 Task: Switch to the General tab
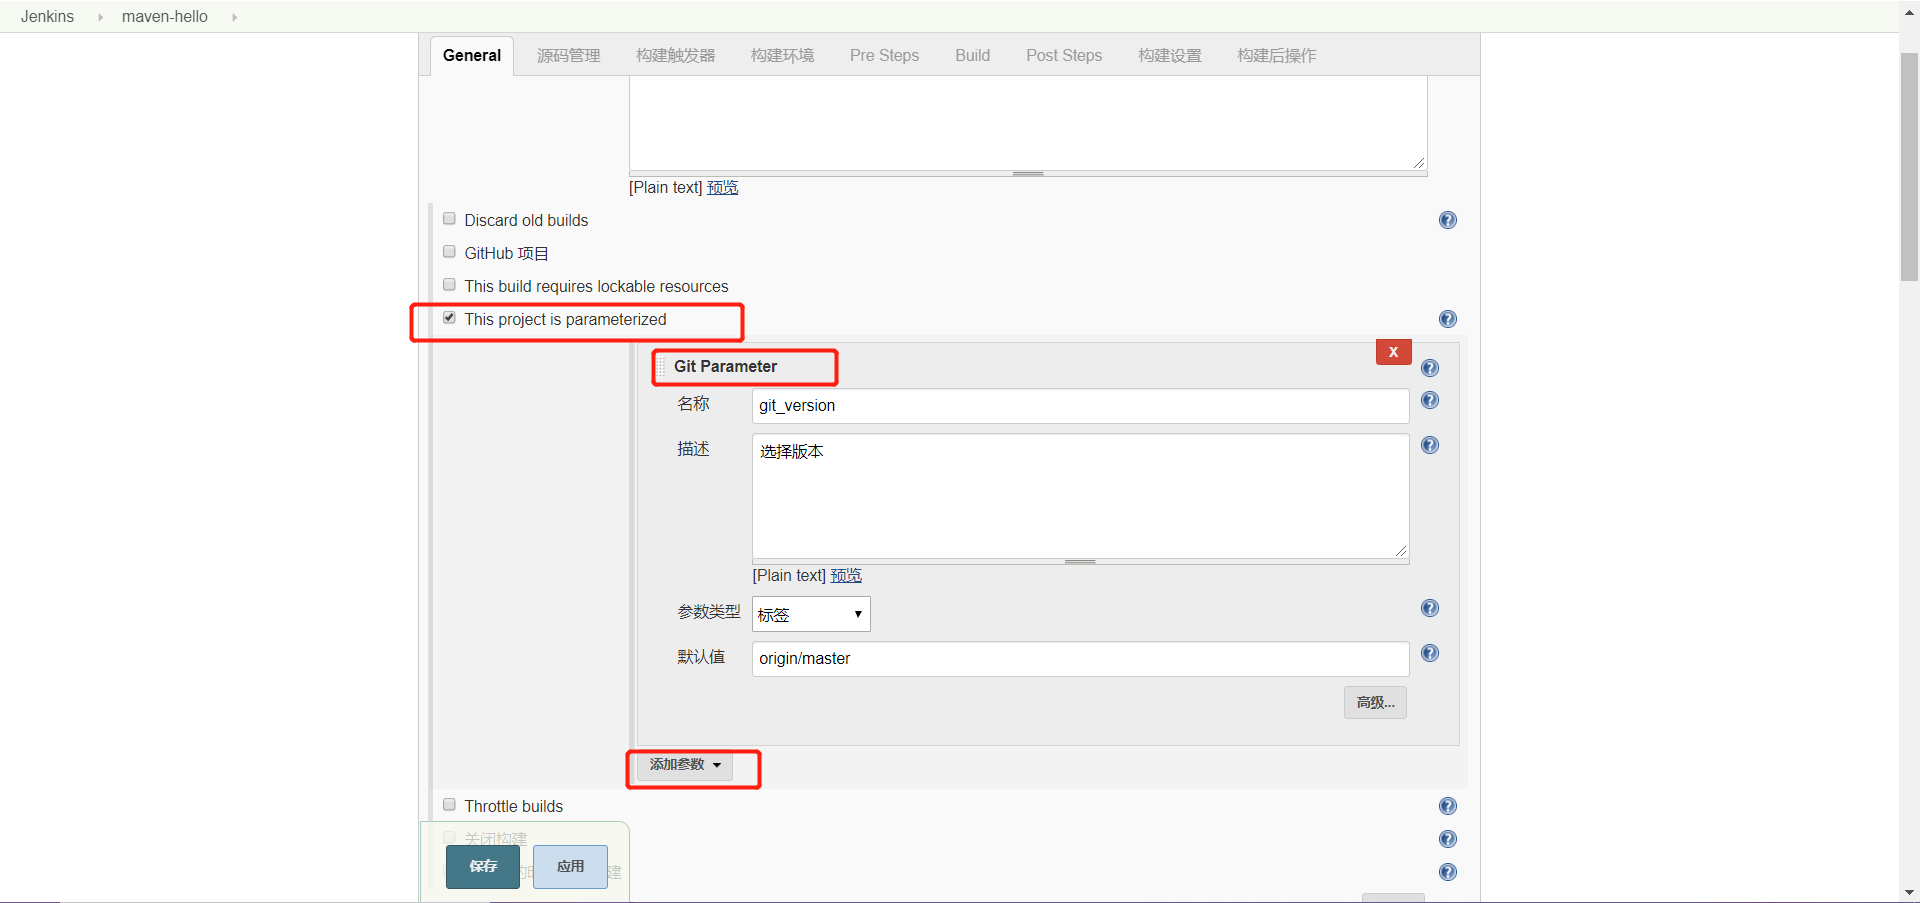click(472, 56)
